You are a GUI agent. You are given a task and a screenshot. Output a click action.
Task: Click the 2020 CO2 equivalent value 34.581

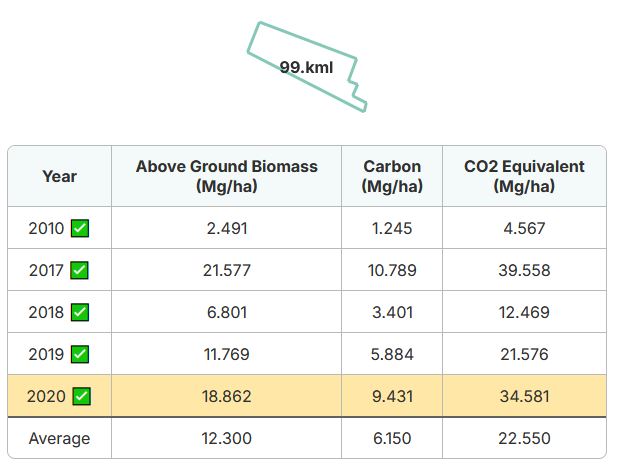pyautogui.click(x=524, y=396)
